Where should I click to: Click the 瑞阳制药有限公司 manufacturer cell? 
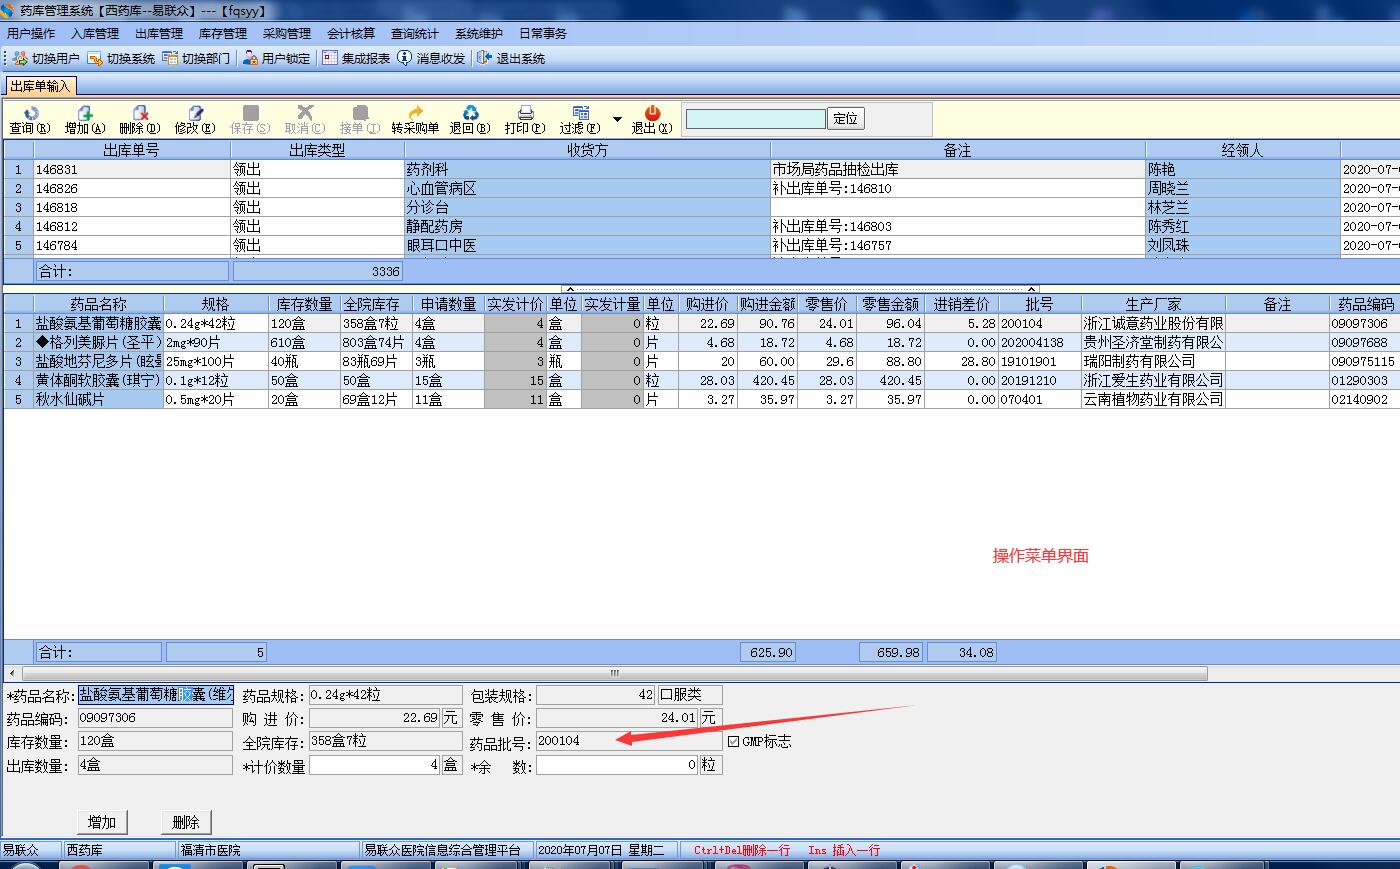tap(1153, 361)
